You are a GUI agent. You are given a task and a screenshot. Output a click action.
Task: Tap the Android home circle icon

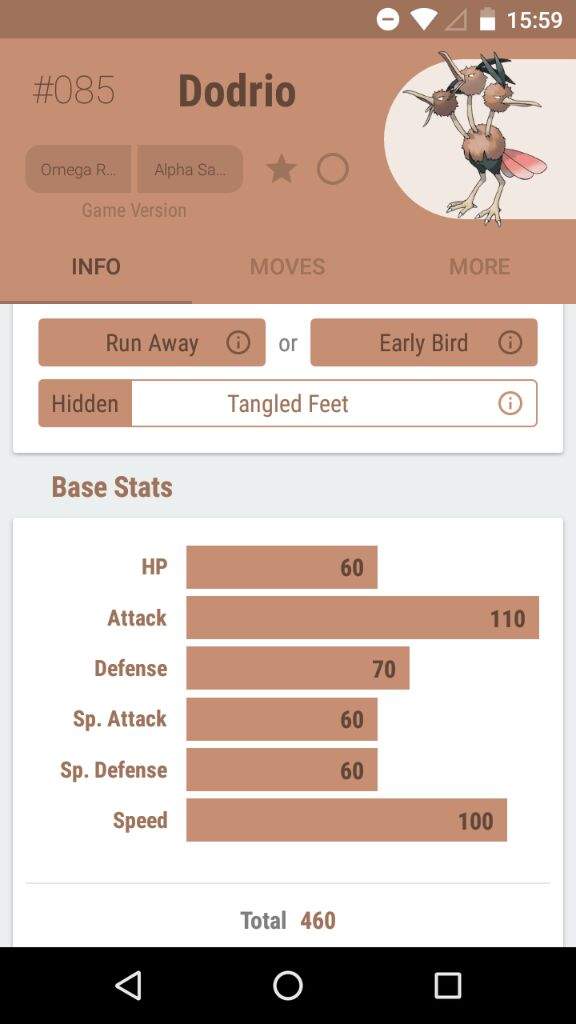[x=288, y=985]
